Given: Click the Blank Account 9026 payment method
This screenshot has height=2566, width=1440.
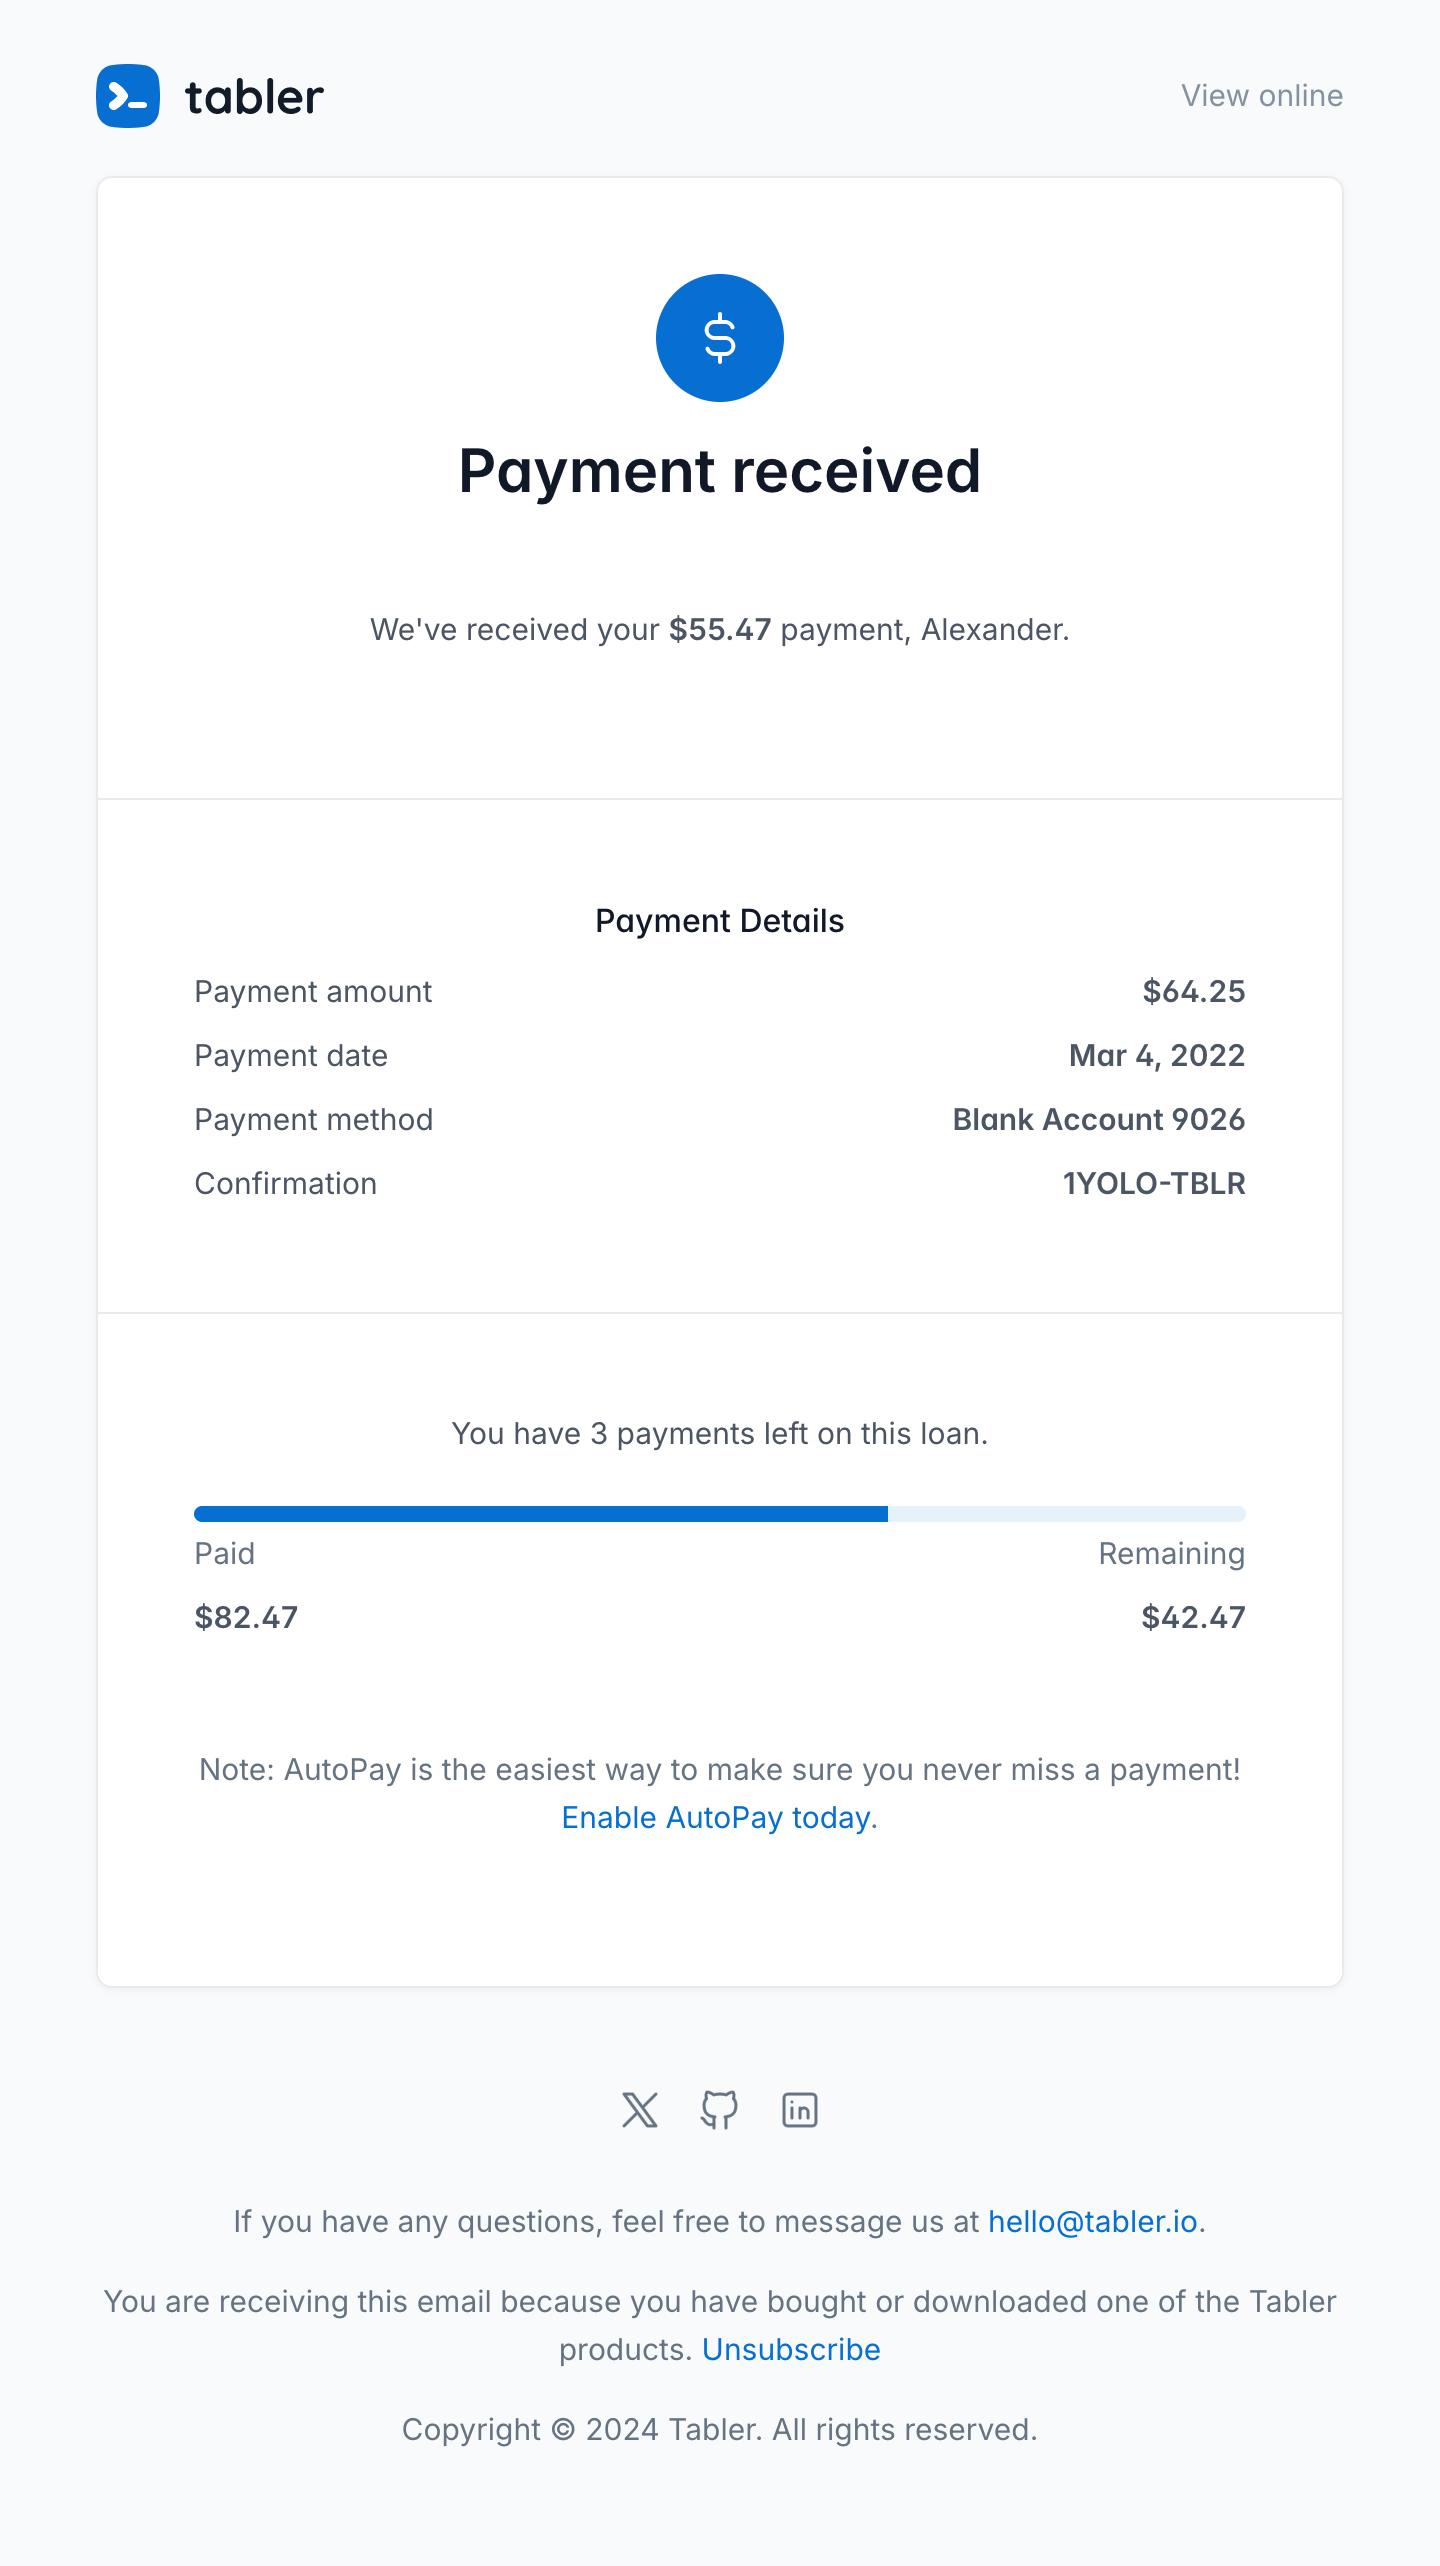Looking at the screenshot, I should coord(1099,1119).
